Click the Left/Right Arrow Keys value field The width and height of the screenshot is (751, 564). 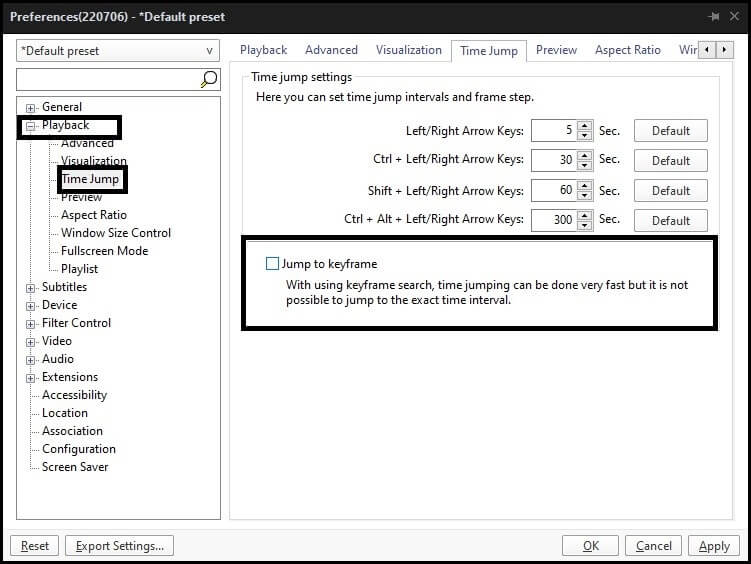click(554, 131)
